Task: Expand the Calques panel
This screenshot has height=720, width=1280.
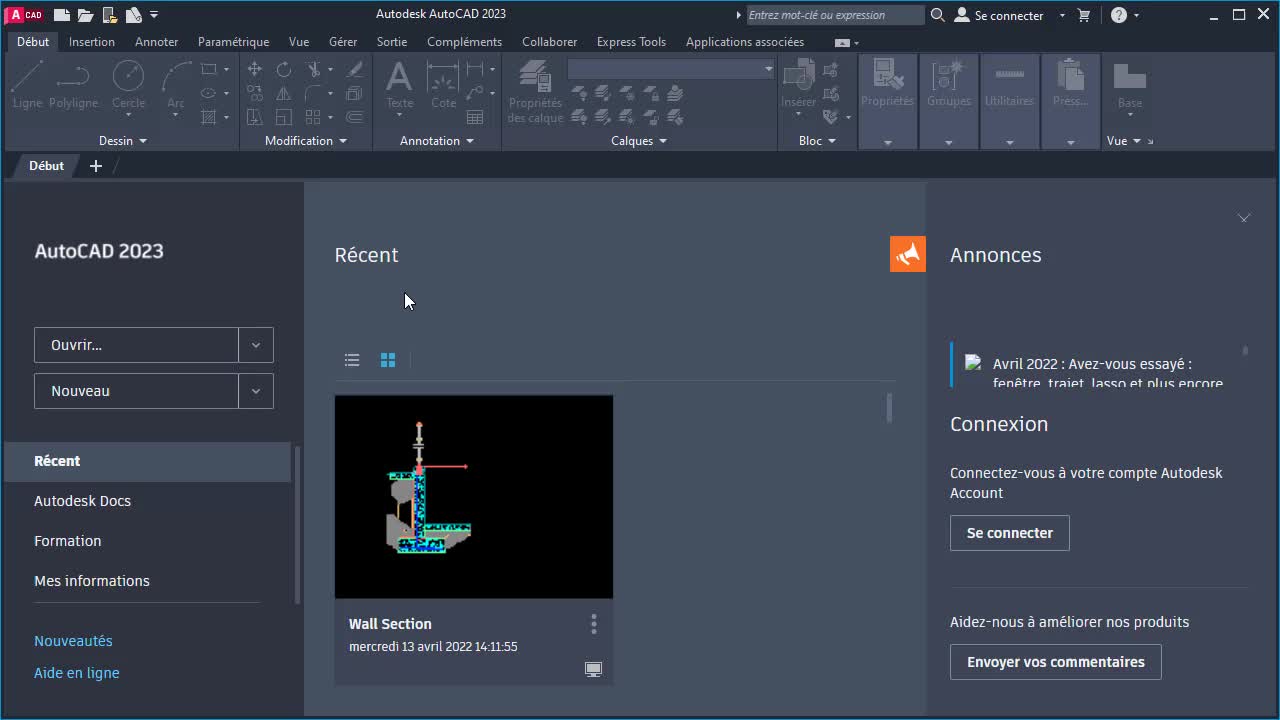Action: (x=639, y=141)
